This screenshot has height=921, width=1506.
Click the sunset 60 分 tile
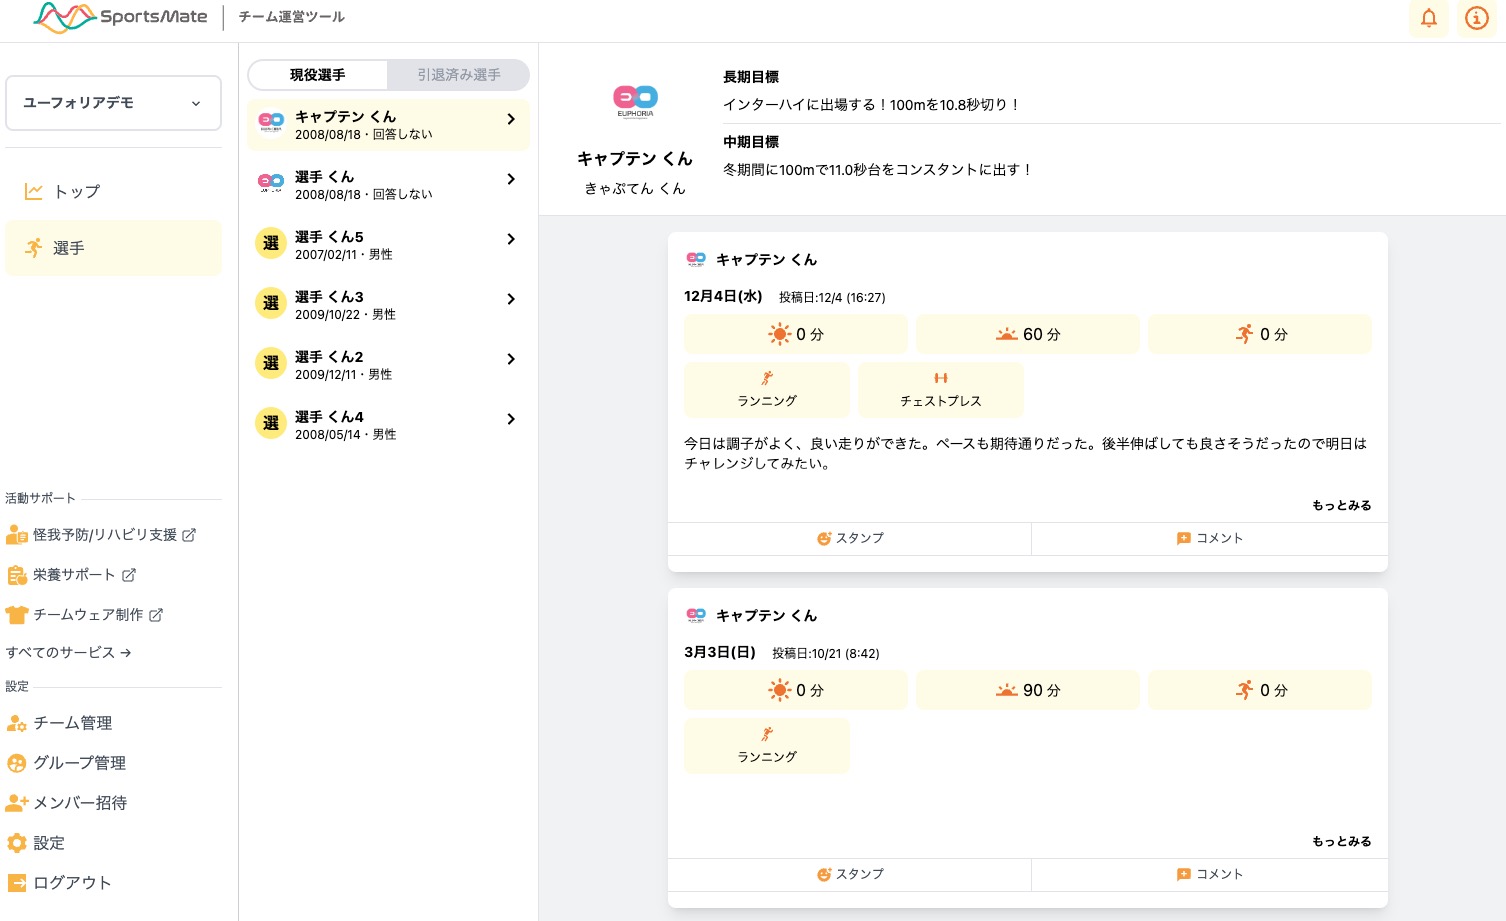[x=1028, y=334]
